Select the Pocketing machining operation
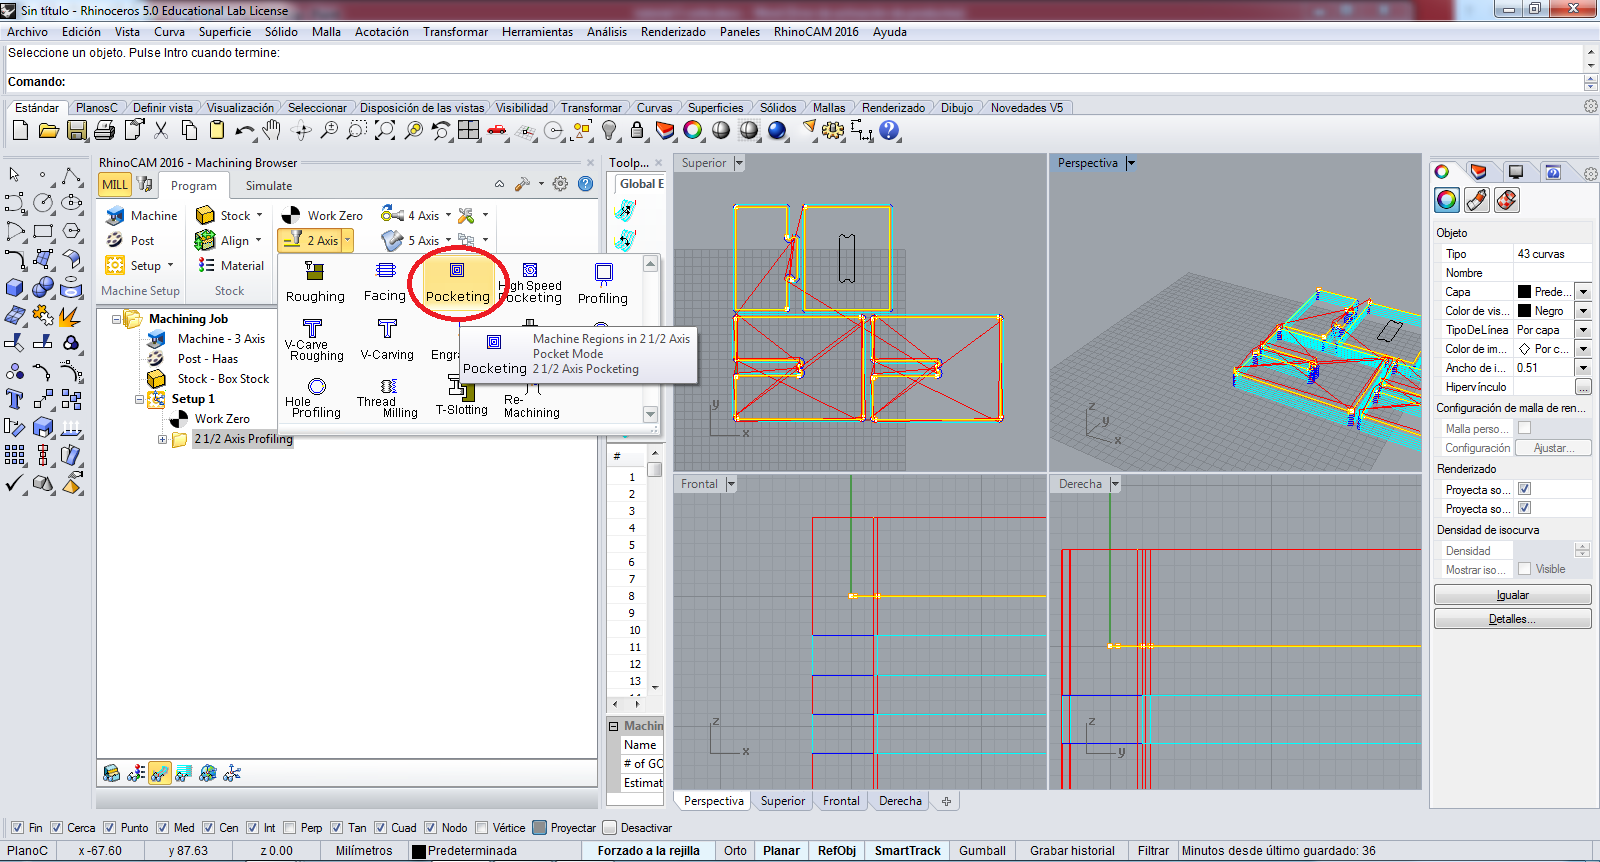Viewport: 1600px width, 862px height. [457, 280]
